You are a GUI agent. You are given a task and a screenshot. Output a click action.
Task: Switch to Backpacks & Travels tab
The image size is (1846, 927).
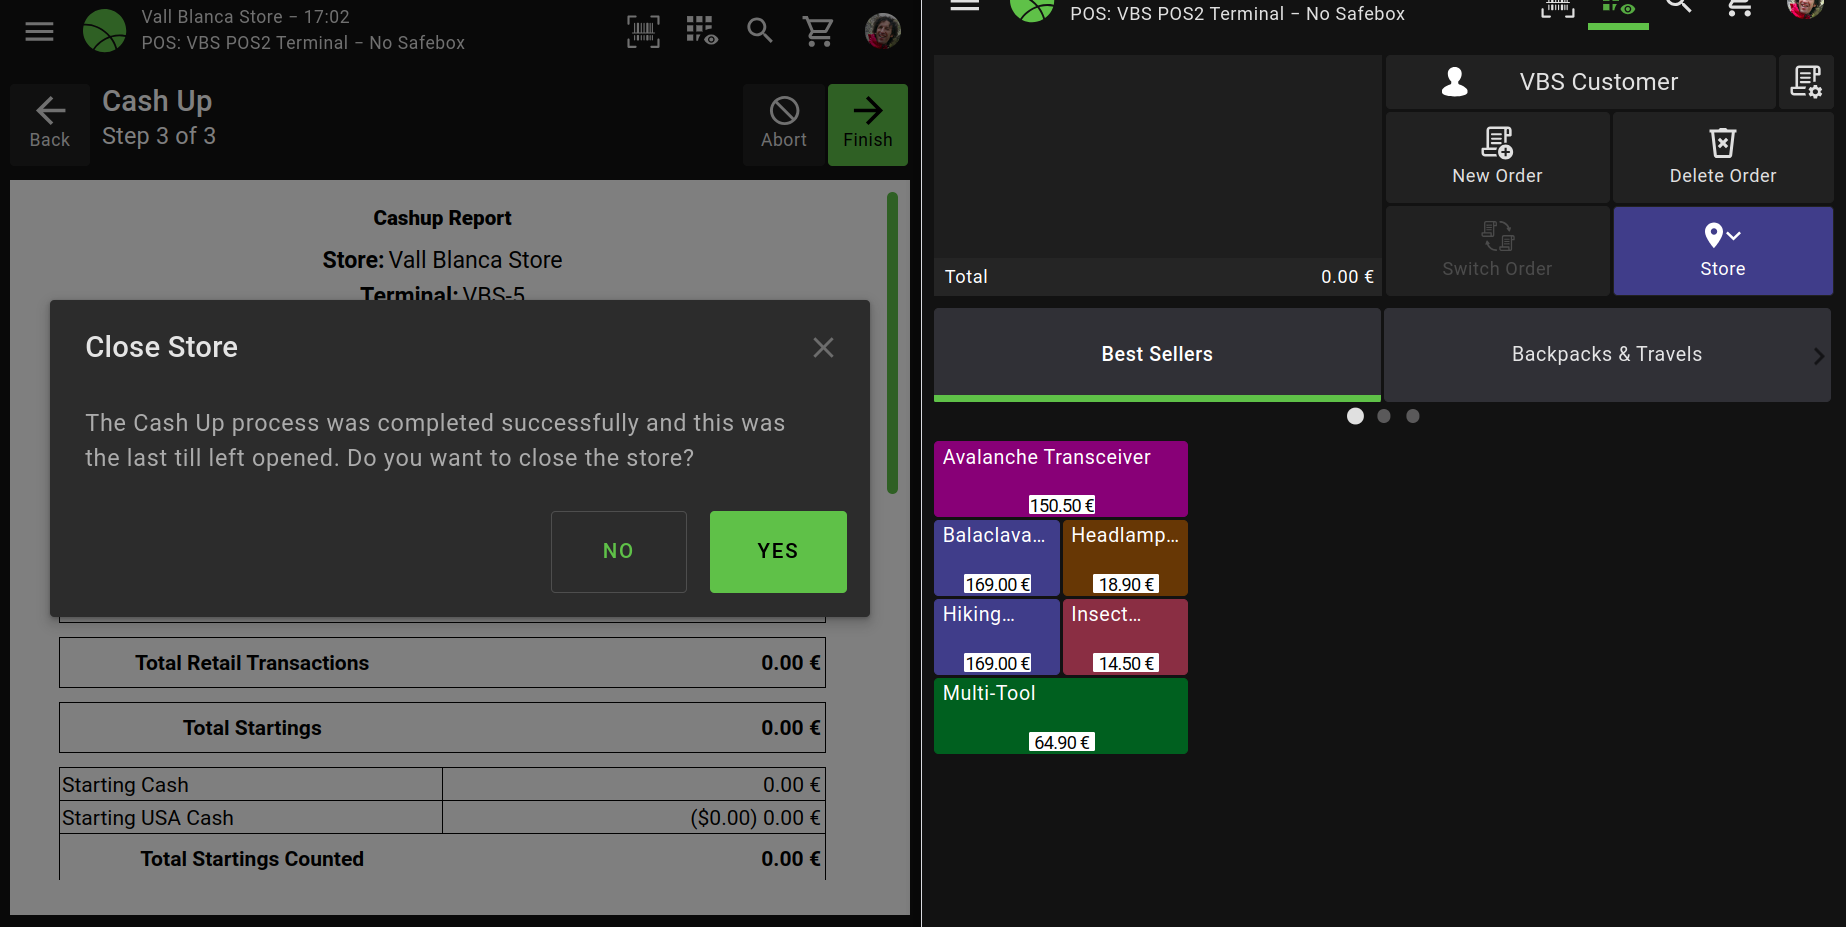tap(1606, 354)
